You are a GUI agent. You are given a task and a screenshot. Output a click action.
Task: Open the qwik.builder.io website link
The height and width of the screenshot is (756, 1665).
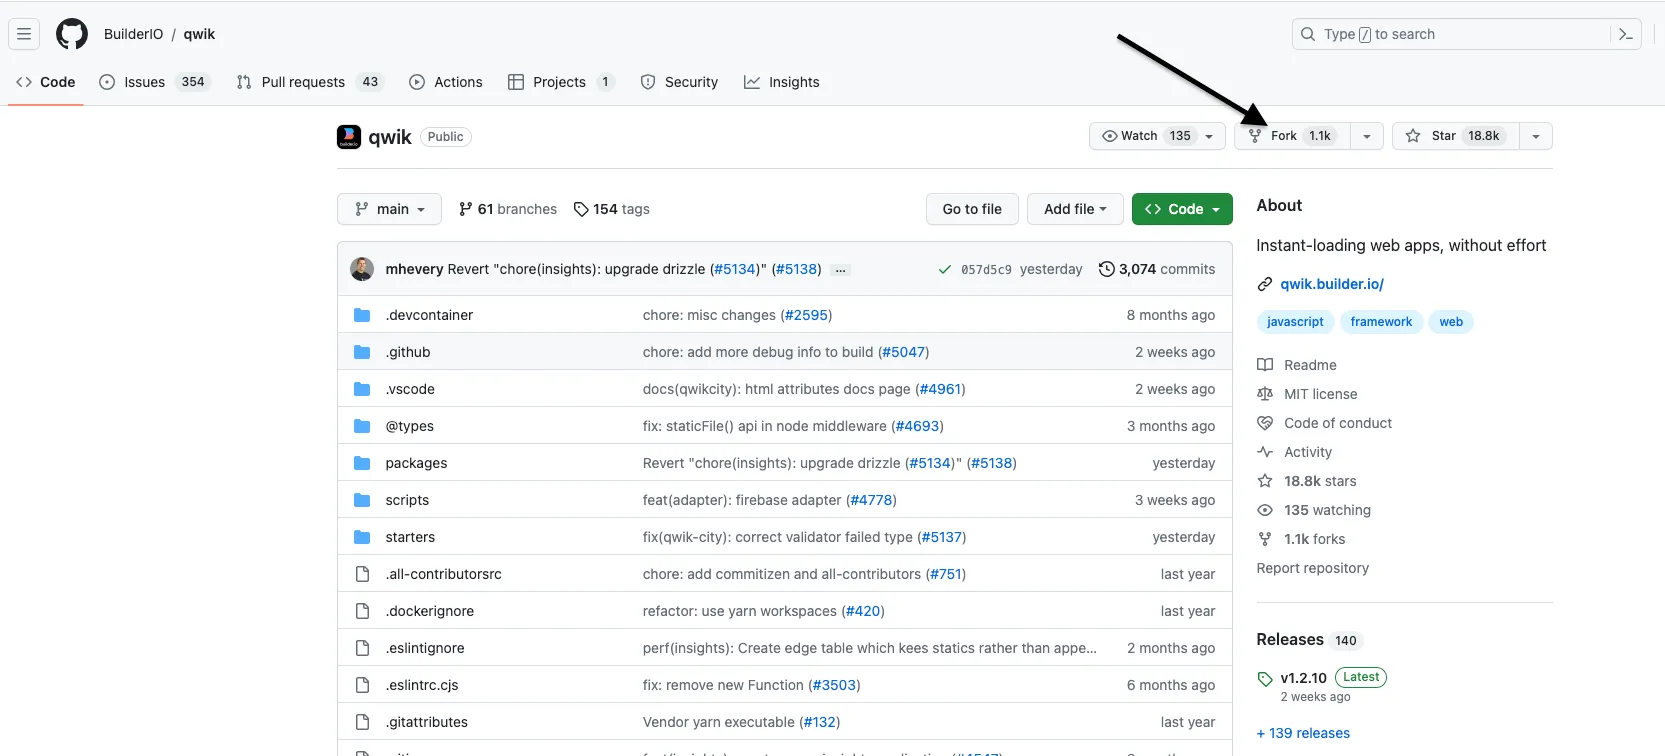tap(1332, 284)
